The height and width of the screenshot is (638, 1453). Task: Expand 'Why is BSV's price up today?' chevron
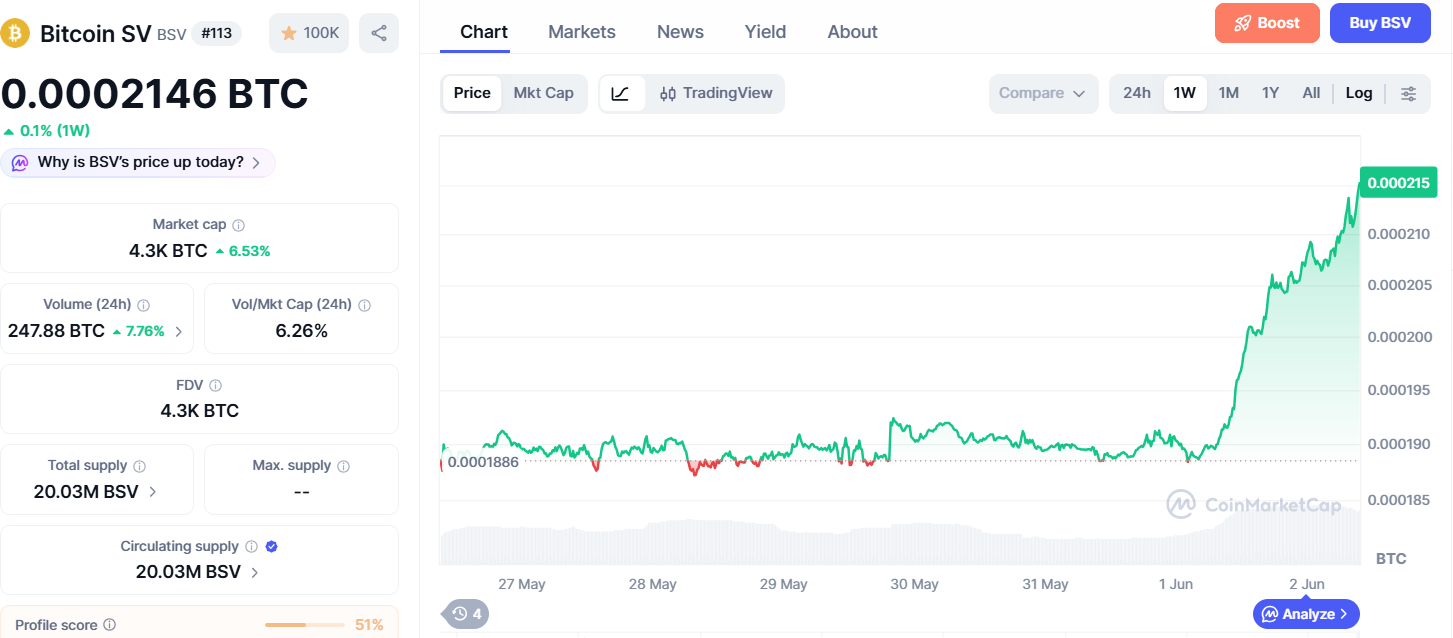tap(257, 162)
